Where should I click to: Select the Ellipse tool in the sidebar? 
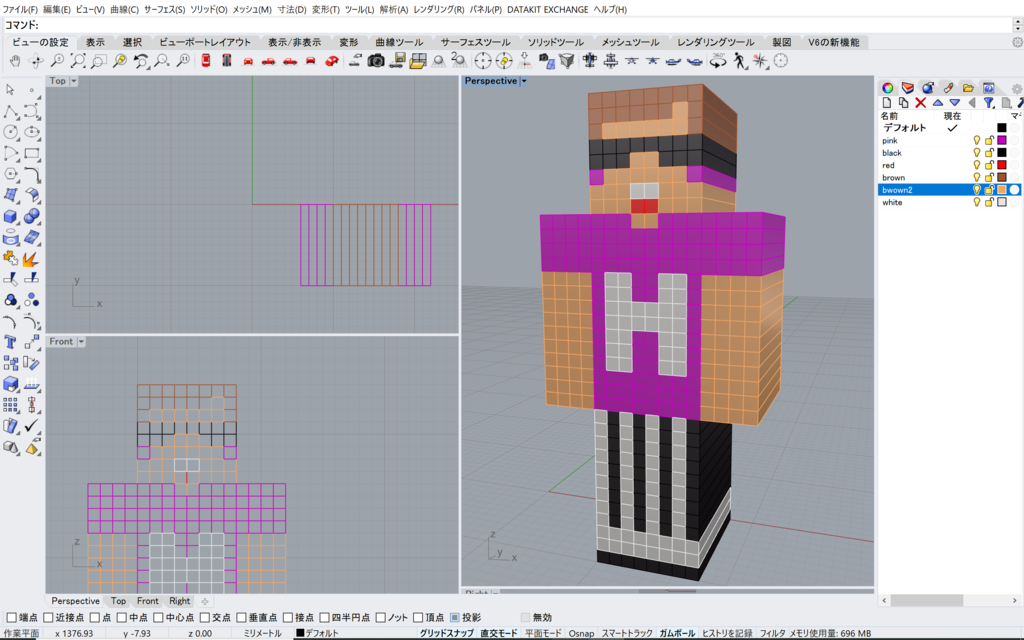(31, 132)
